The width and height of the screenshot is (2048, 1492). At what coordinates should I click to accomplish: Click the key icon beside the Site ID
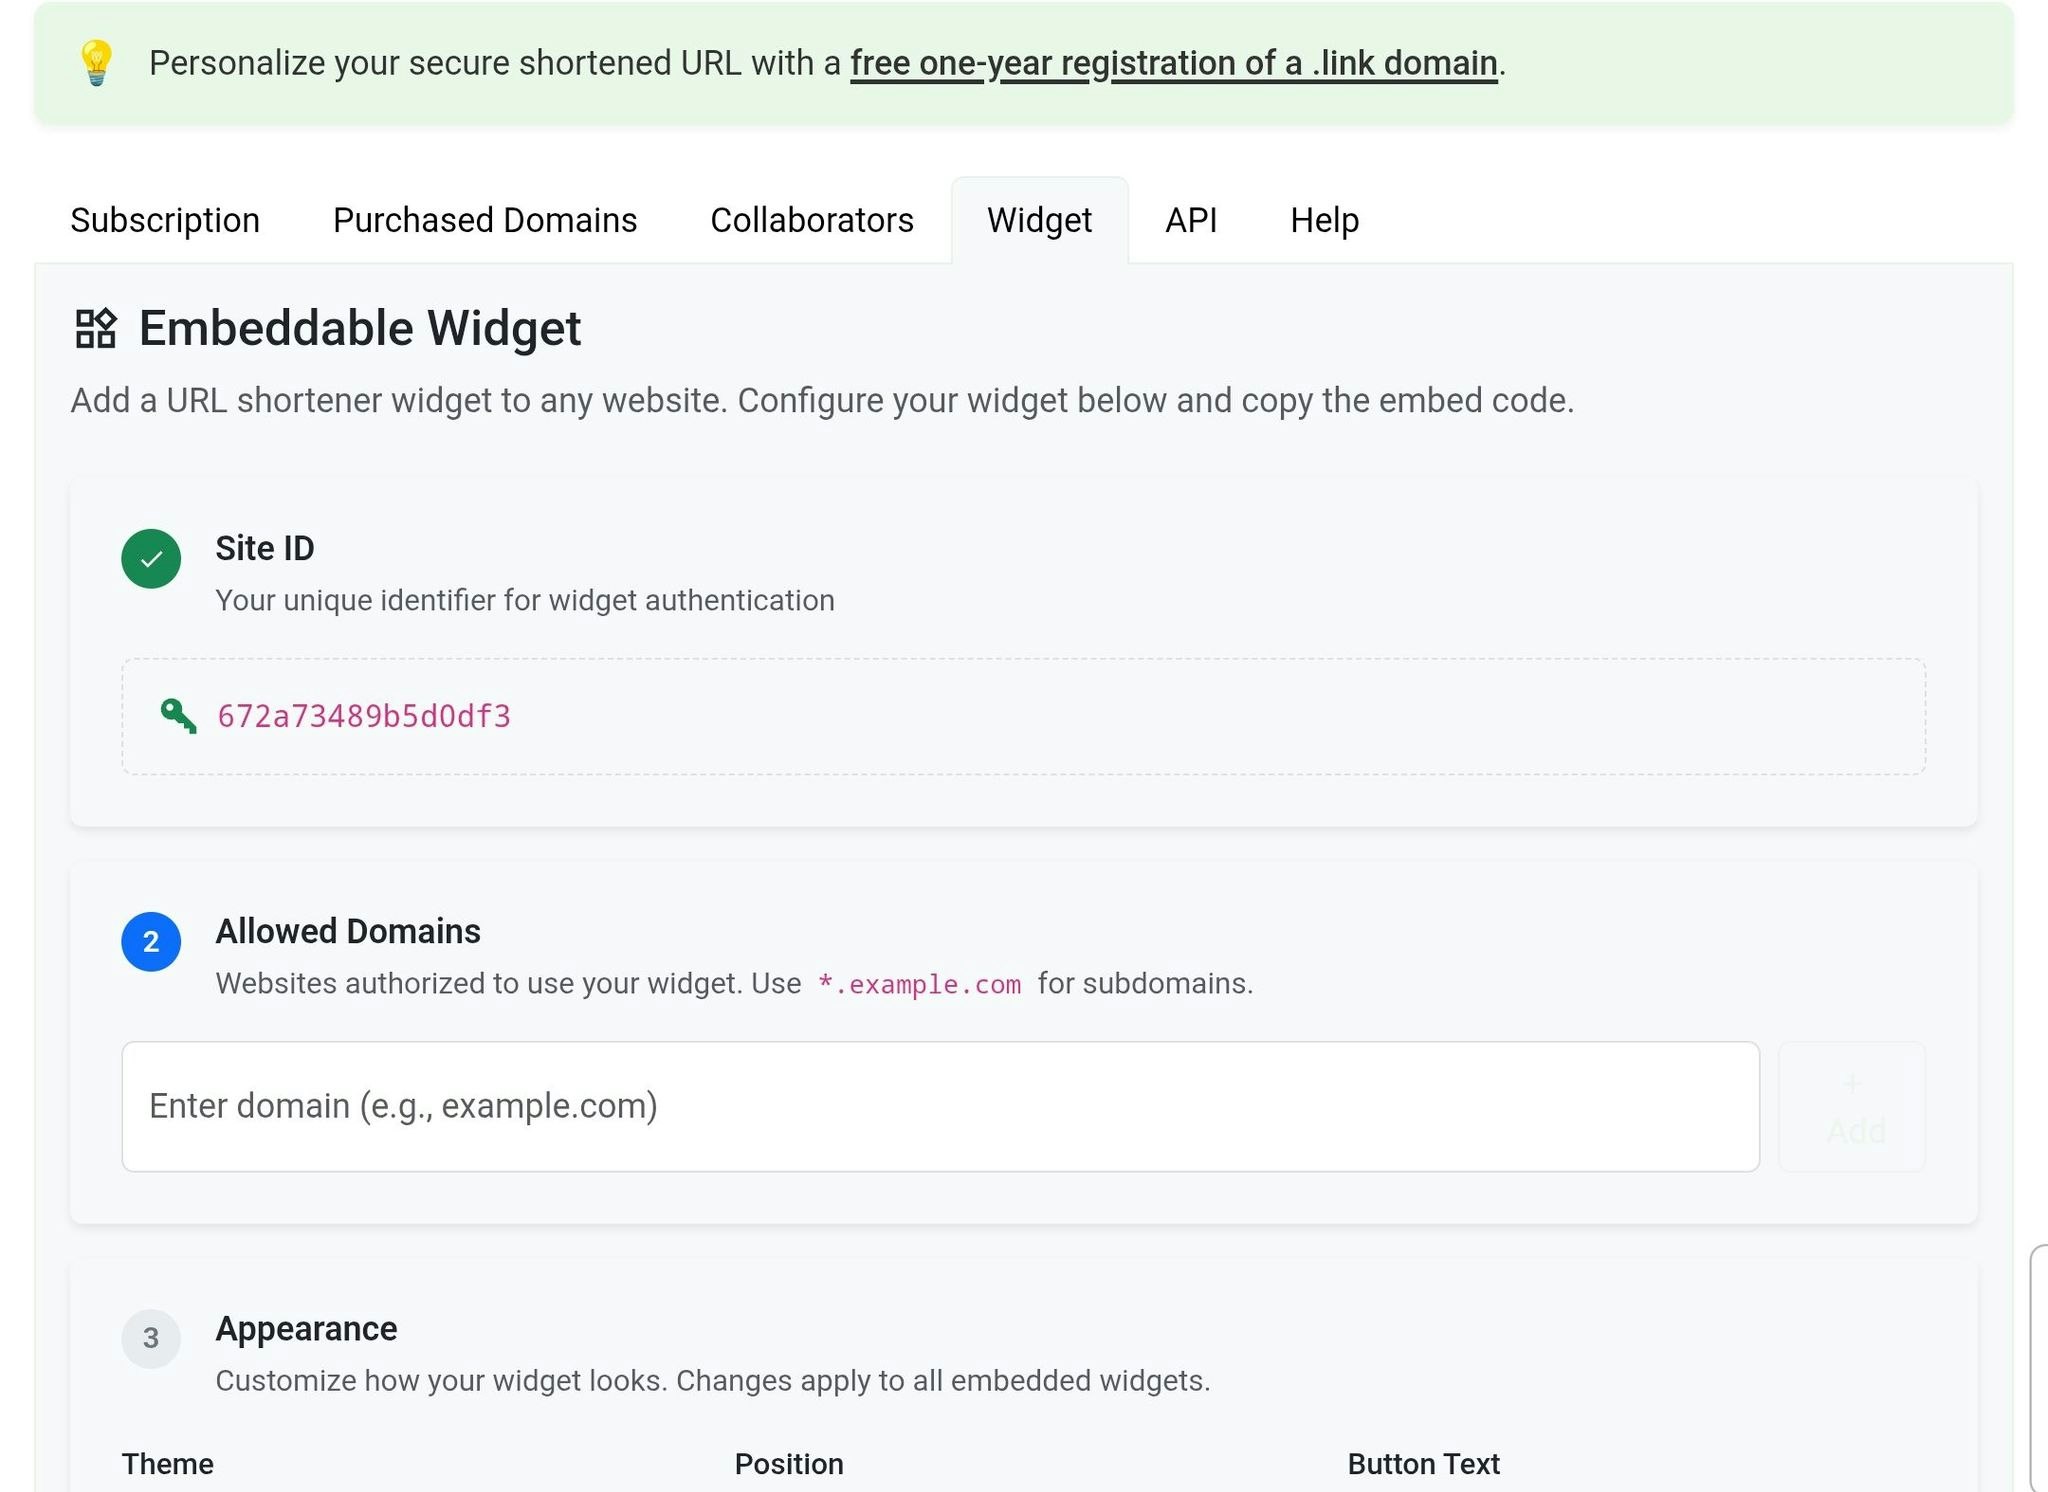178,715
